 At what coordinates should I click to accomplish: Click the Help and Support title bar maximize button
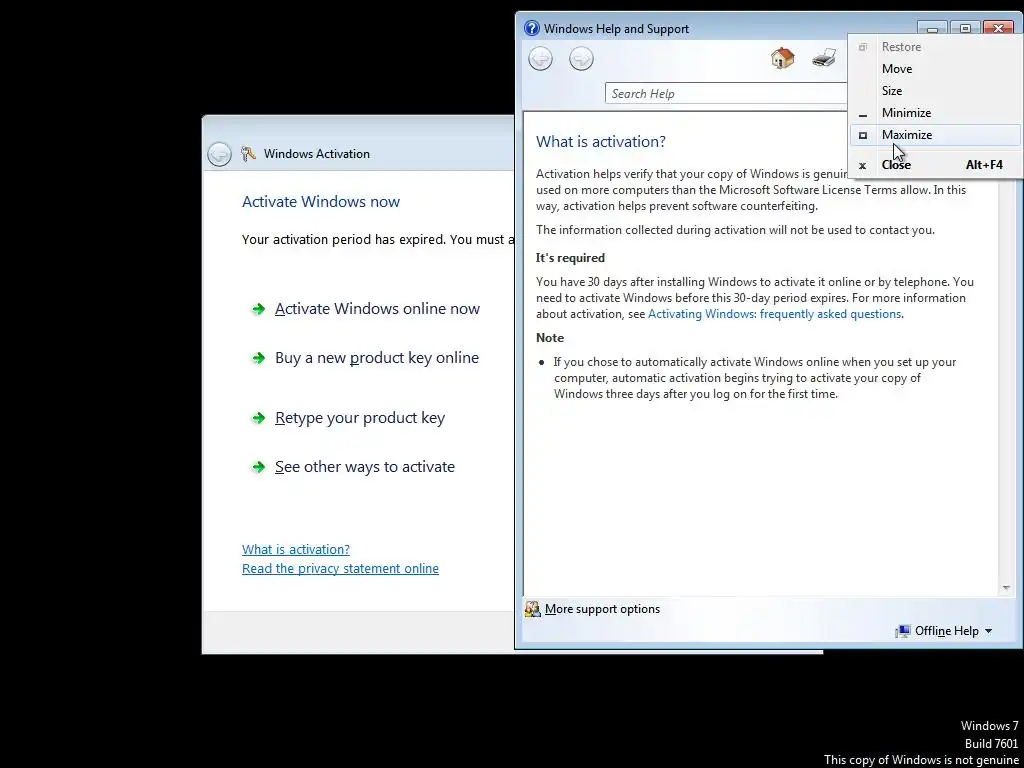pos(965,28)
